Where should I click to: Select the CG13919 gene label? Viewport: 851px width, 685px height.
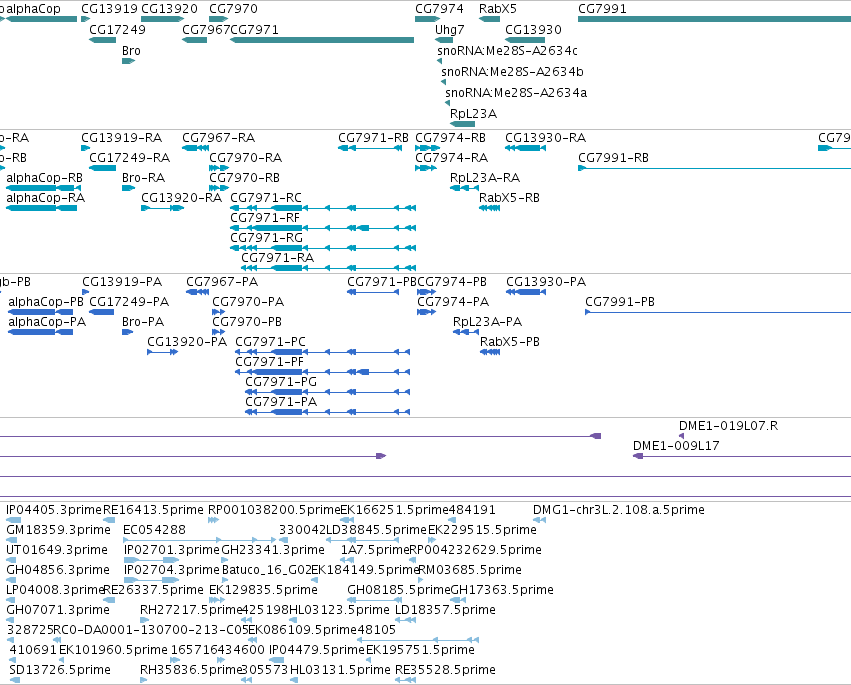110,9
